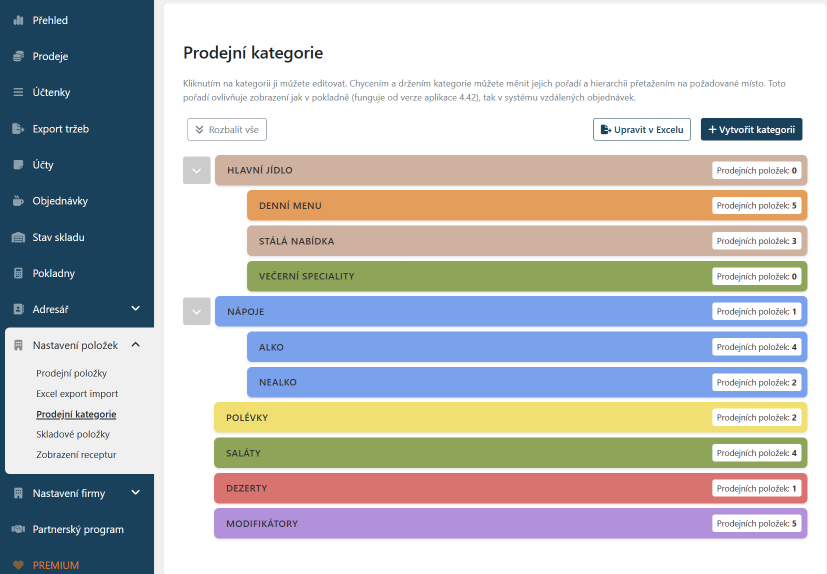The width and height of the screenshot is (827, 574).
Task: Select the Prodejní kategorie submenu link
Action: tap(76, 414)
